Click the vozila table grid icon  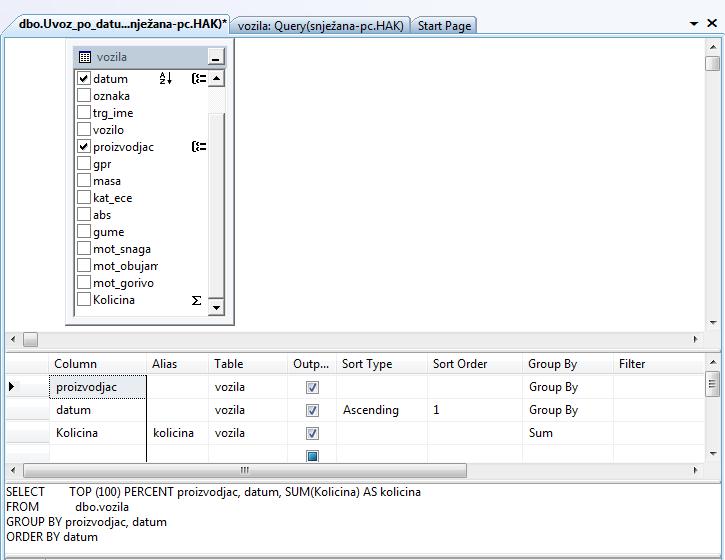click(x=85, y=57)
